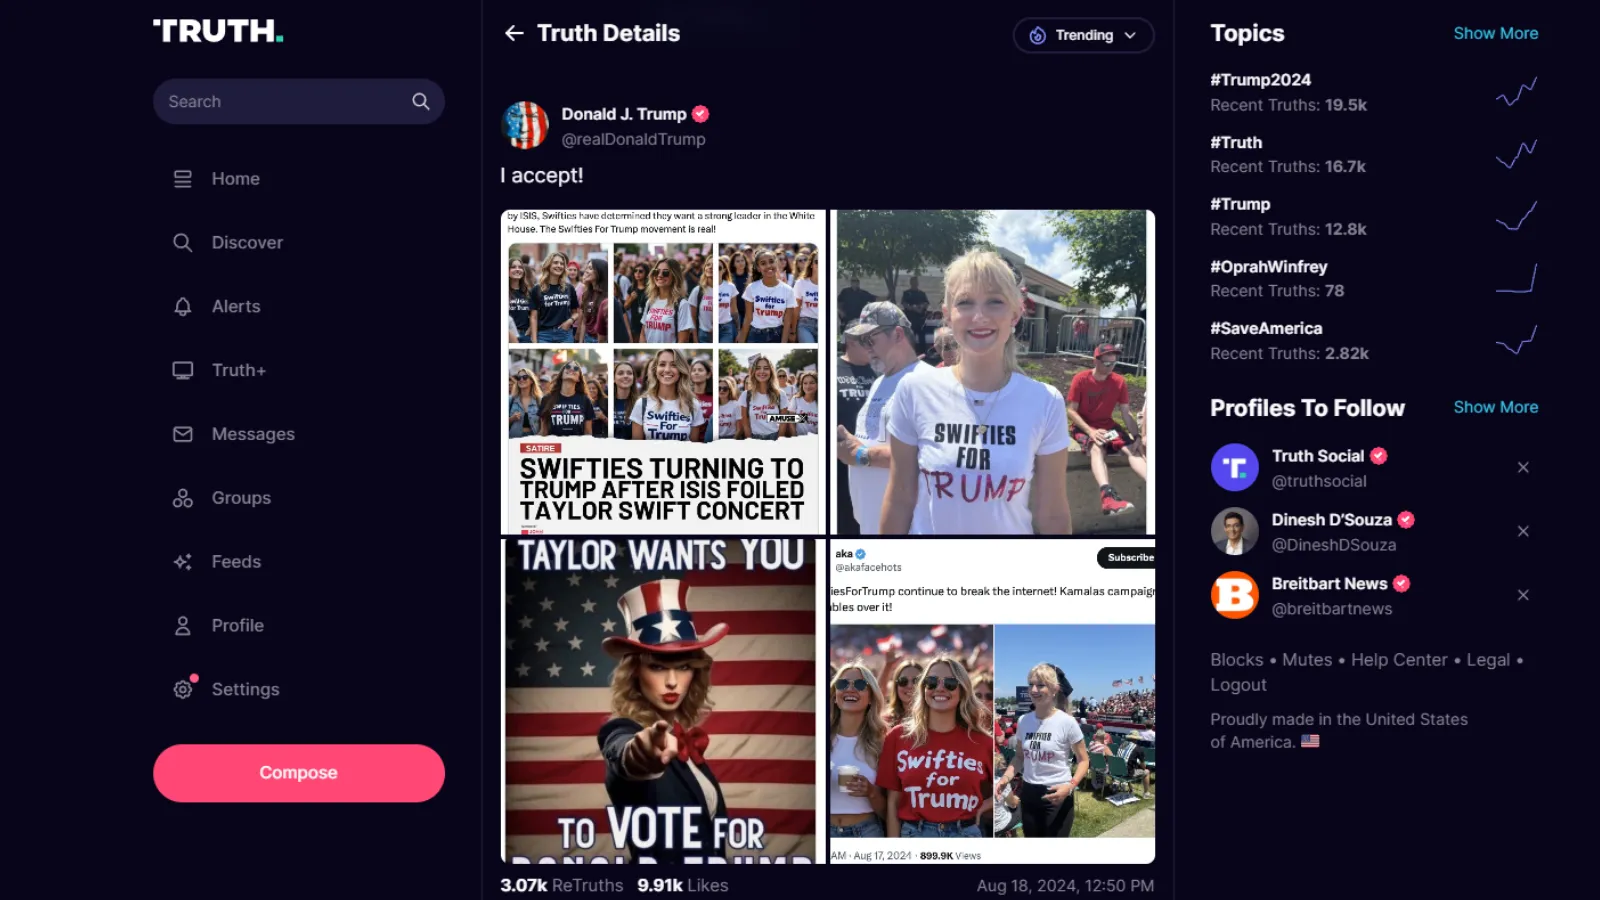Screen dimensions: 1600x900
Task: Open the Help Center link
Action: coord(1399,660)
